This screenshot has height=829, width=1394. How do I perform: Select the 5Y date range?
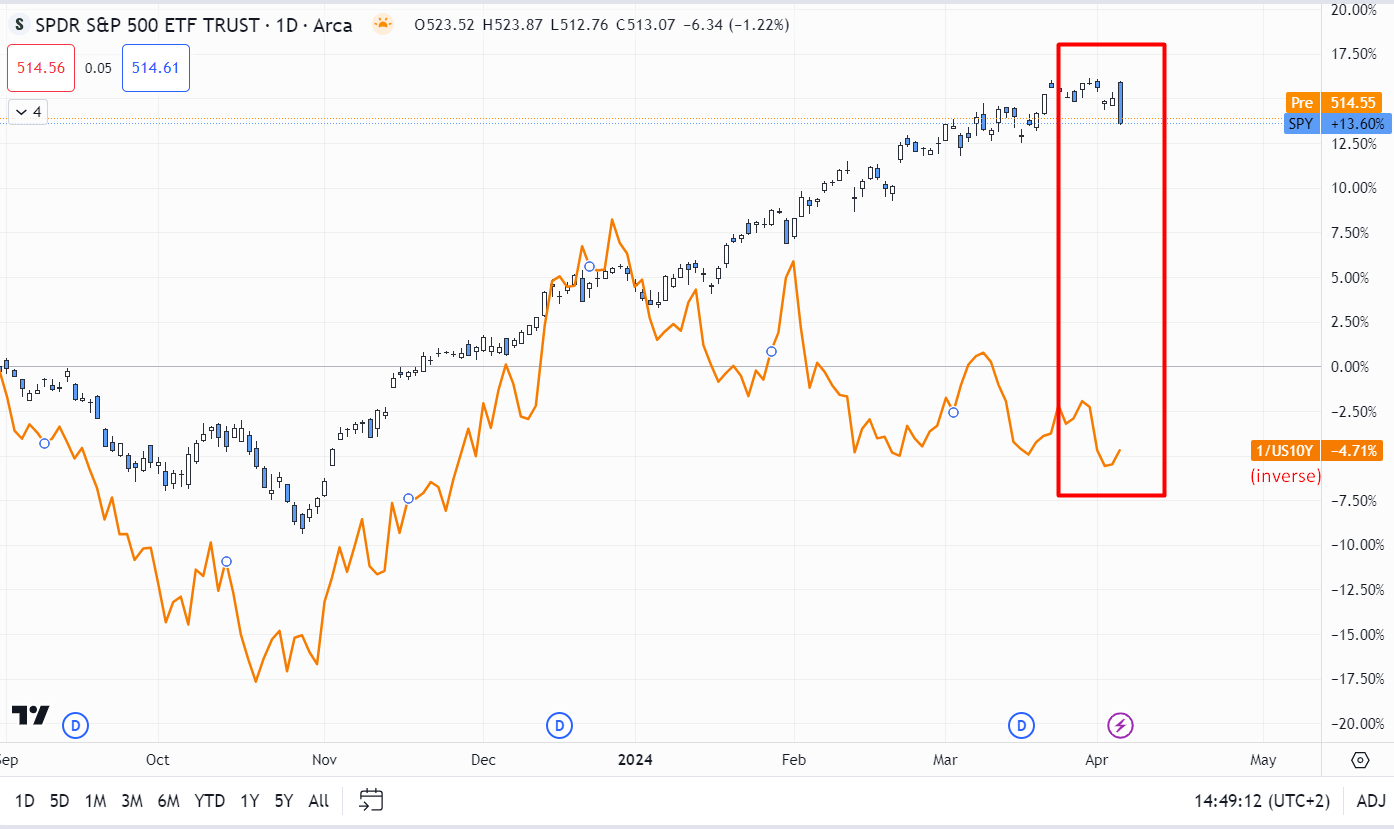click(x=284, y=801)
